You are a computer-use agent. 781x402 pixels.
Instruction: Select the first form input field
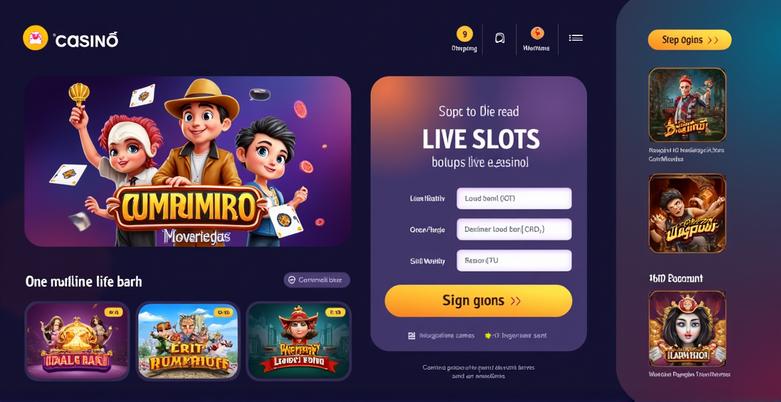pyautogui.click(x=514, y=198)
